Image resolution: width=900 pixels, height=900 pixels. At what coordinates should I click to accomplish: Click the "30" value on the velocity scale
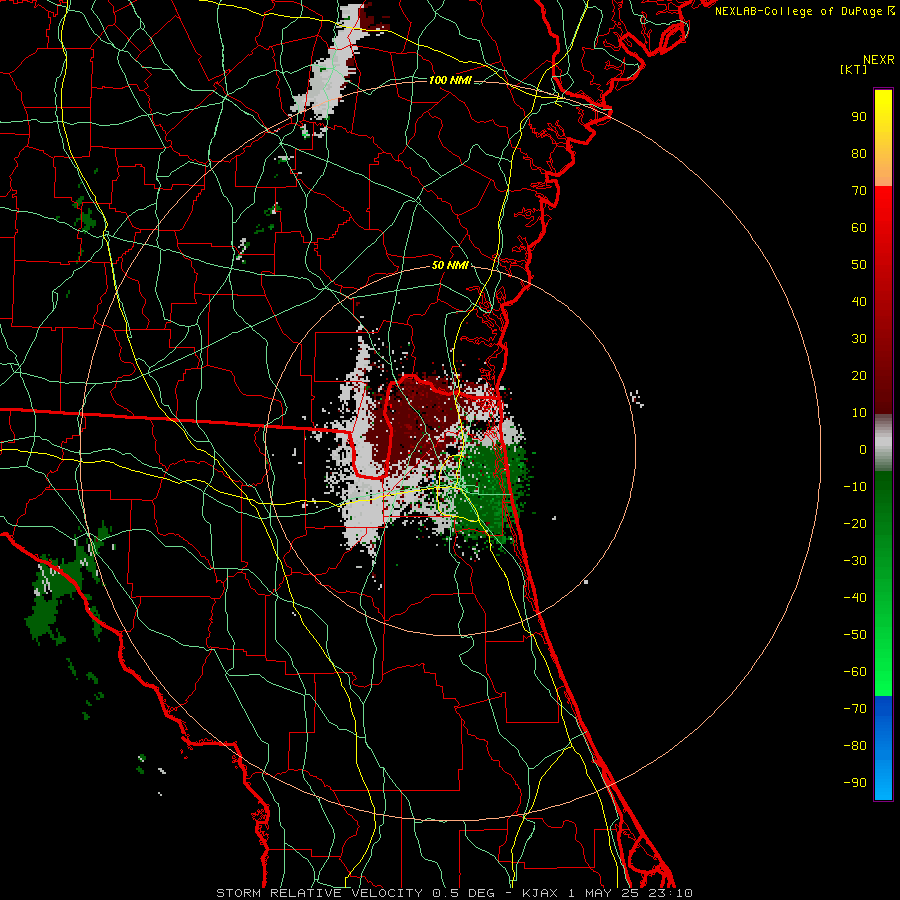[x=859, y=339]
